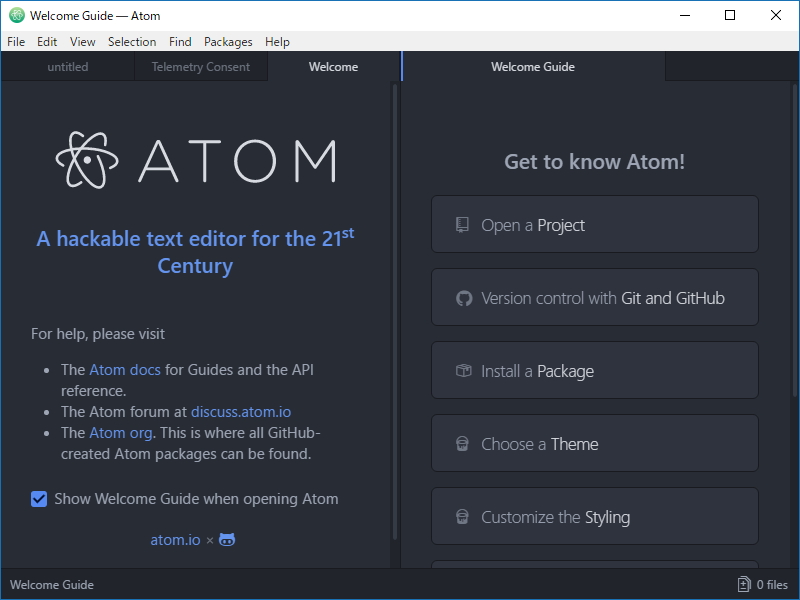Open the Packages menu
The image size is (800, 600).
228,42
